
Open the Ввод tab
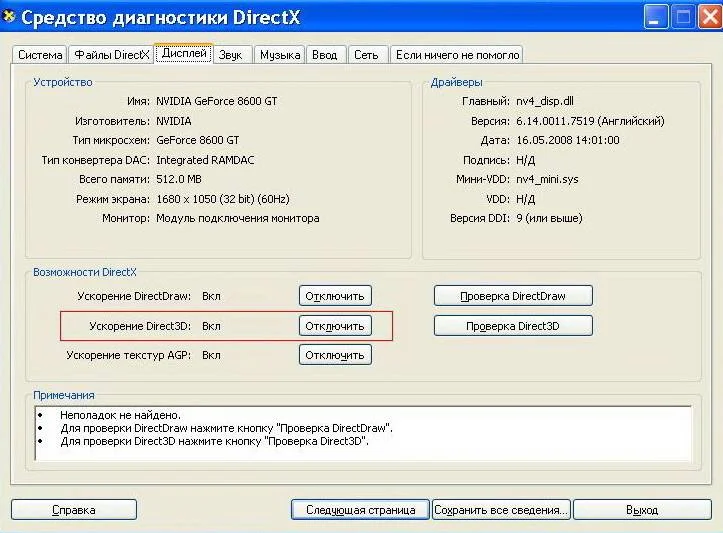point(325,55)
